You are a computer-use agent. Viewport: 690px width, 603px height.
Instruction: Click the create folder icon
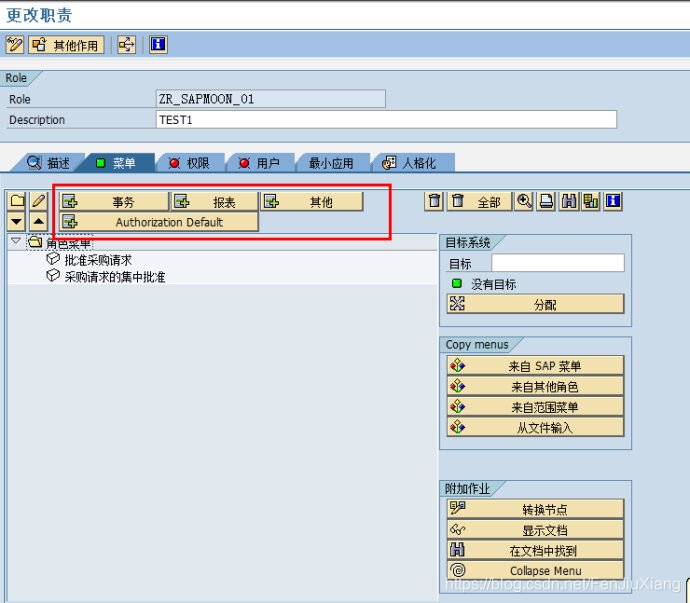tap(17, 201)
